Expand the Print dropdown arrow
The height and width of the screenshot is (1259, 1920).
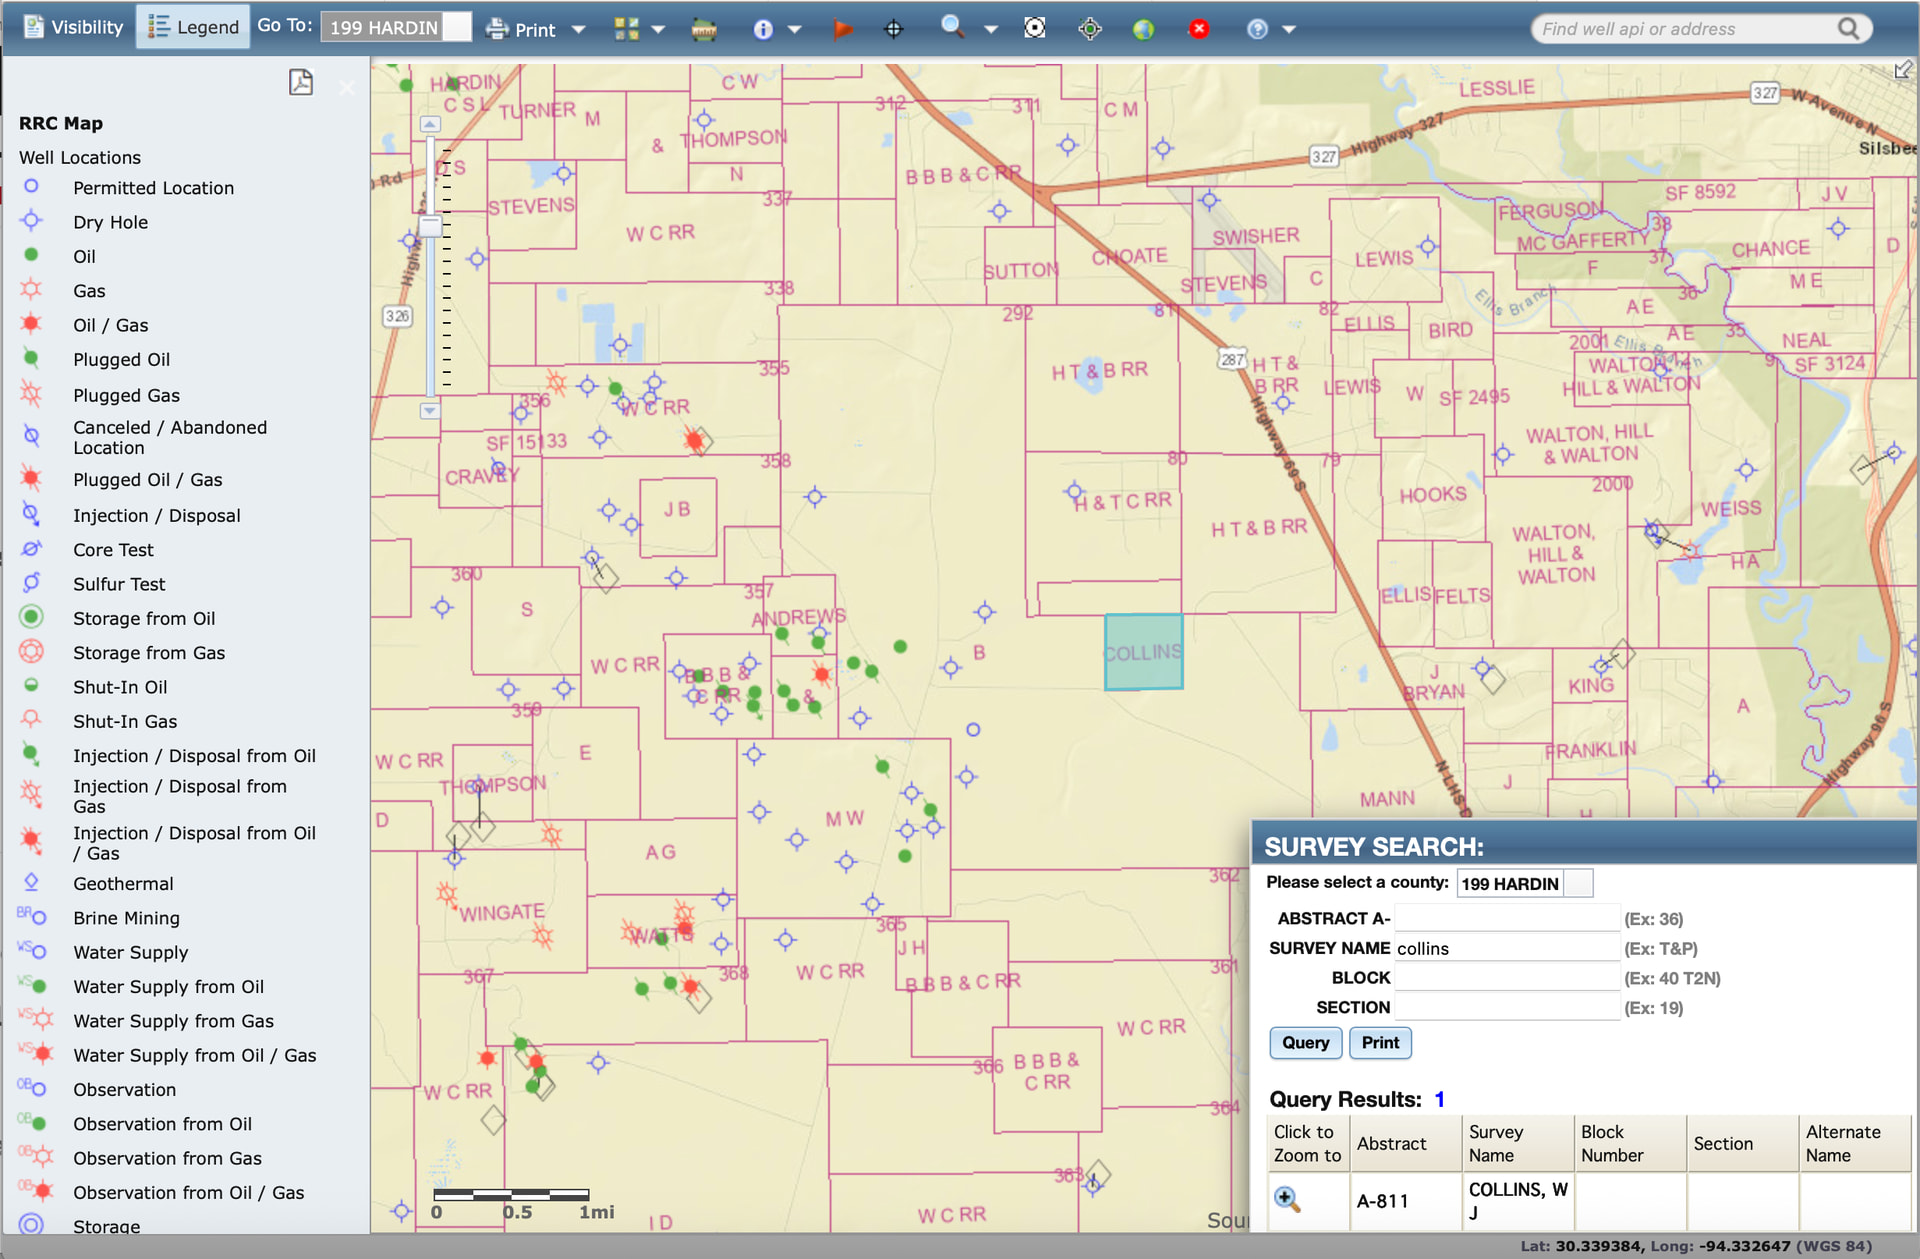pyautogui.click(x=578, y=30)
